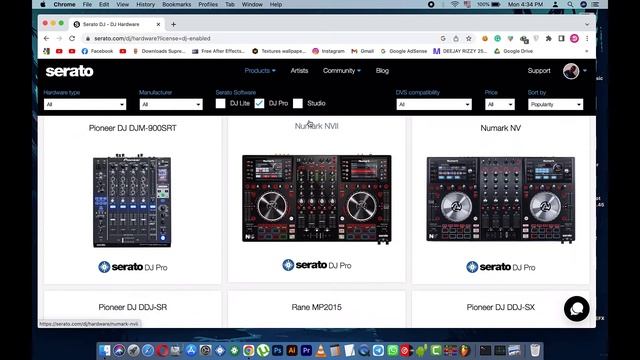The height and width of the screenshot is (360, 640).
Task: Open the Pioneer DJ DJM-900SRT title
Action: [x=133, y=128]
